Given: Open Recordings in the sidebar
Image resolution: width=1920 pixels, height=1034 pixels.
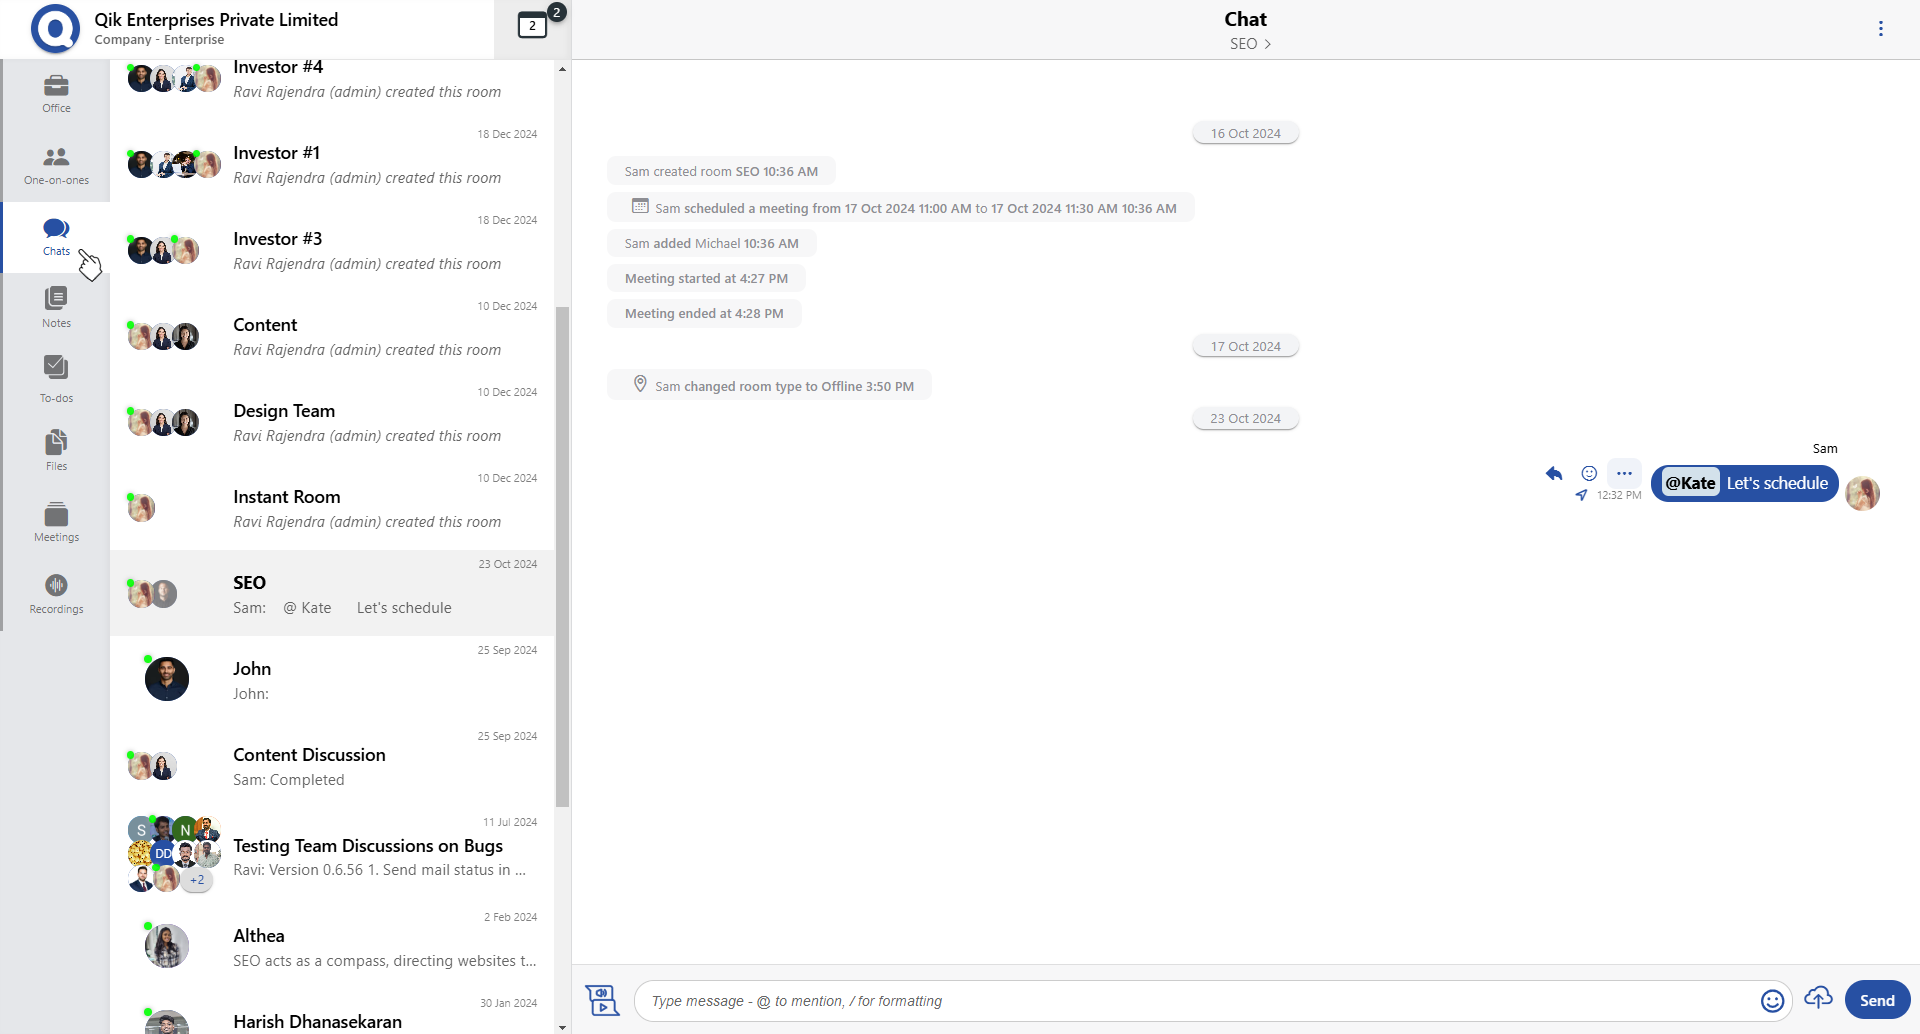Looking at the screenshot, I should [x=56, y=594].
